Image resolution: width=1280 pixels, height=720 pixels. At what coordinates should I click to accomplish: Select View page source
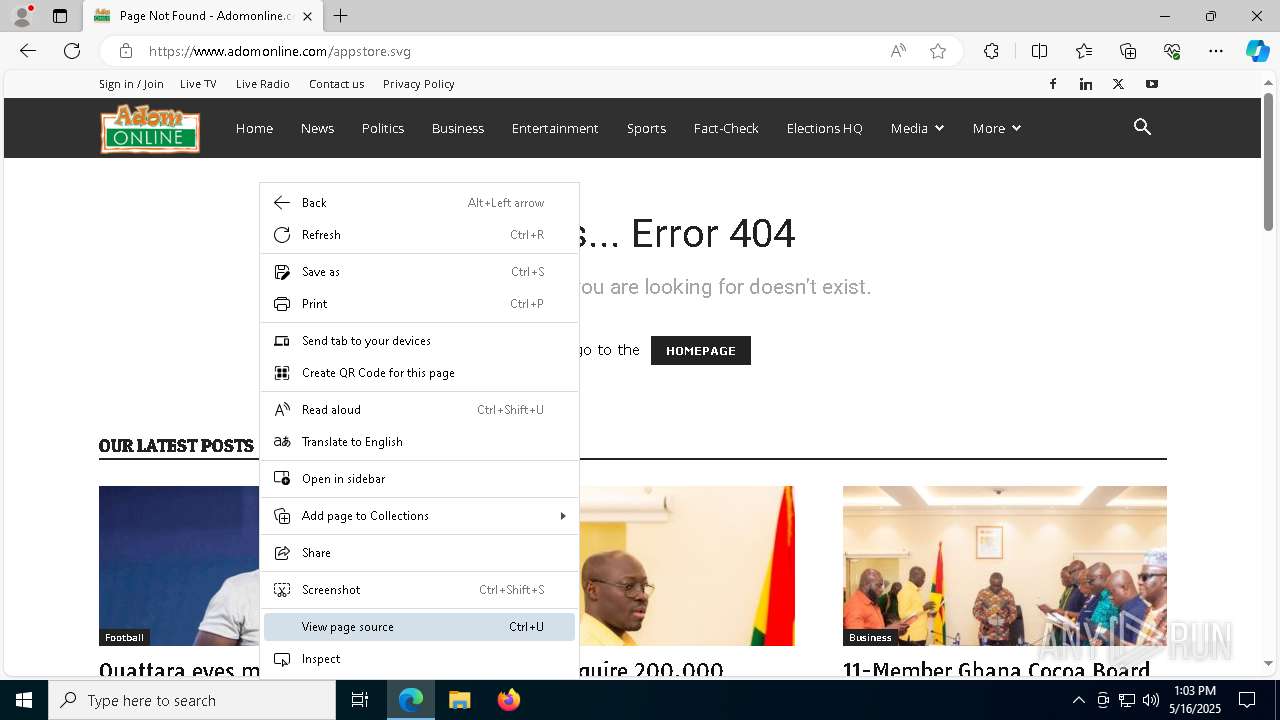pyautogui.click(x=419, y=627)
